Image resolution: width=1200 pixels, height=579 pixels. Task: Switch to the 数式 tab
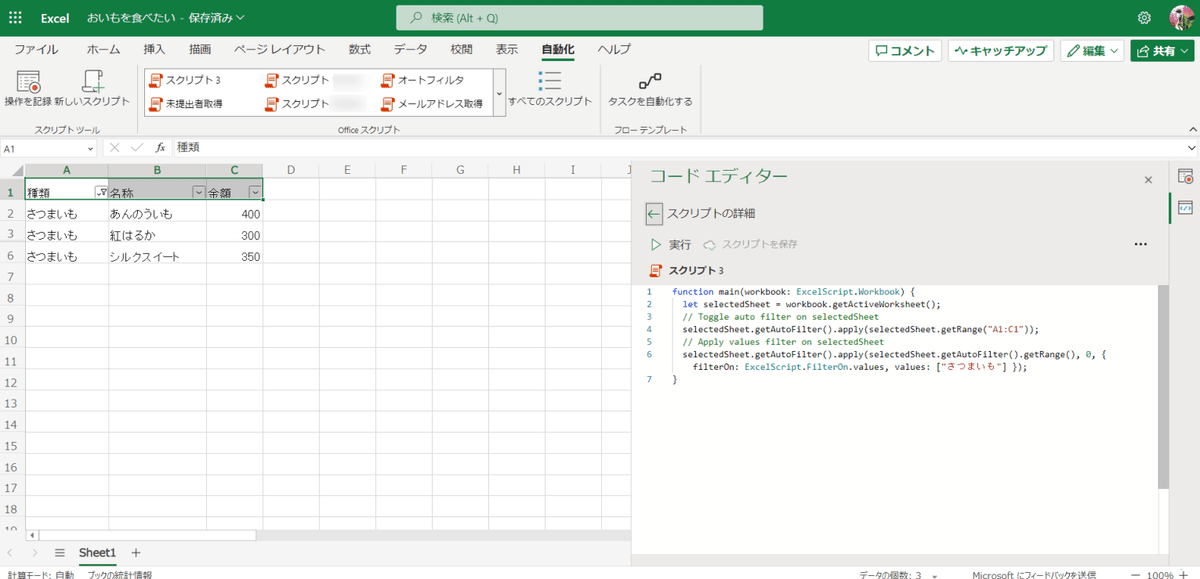tap(360, 49)
